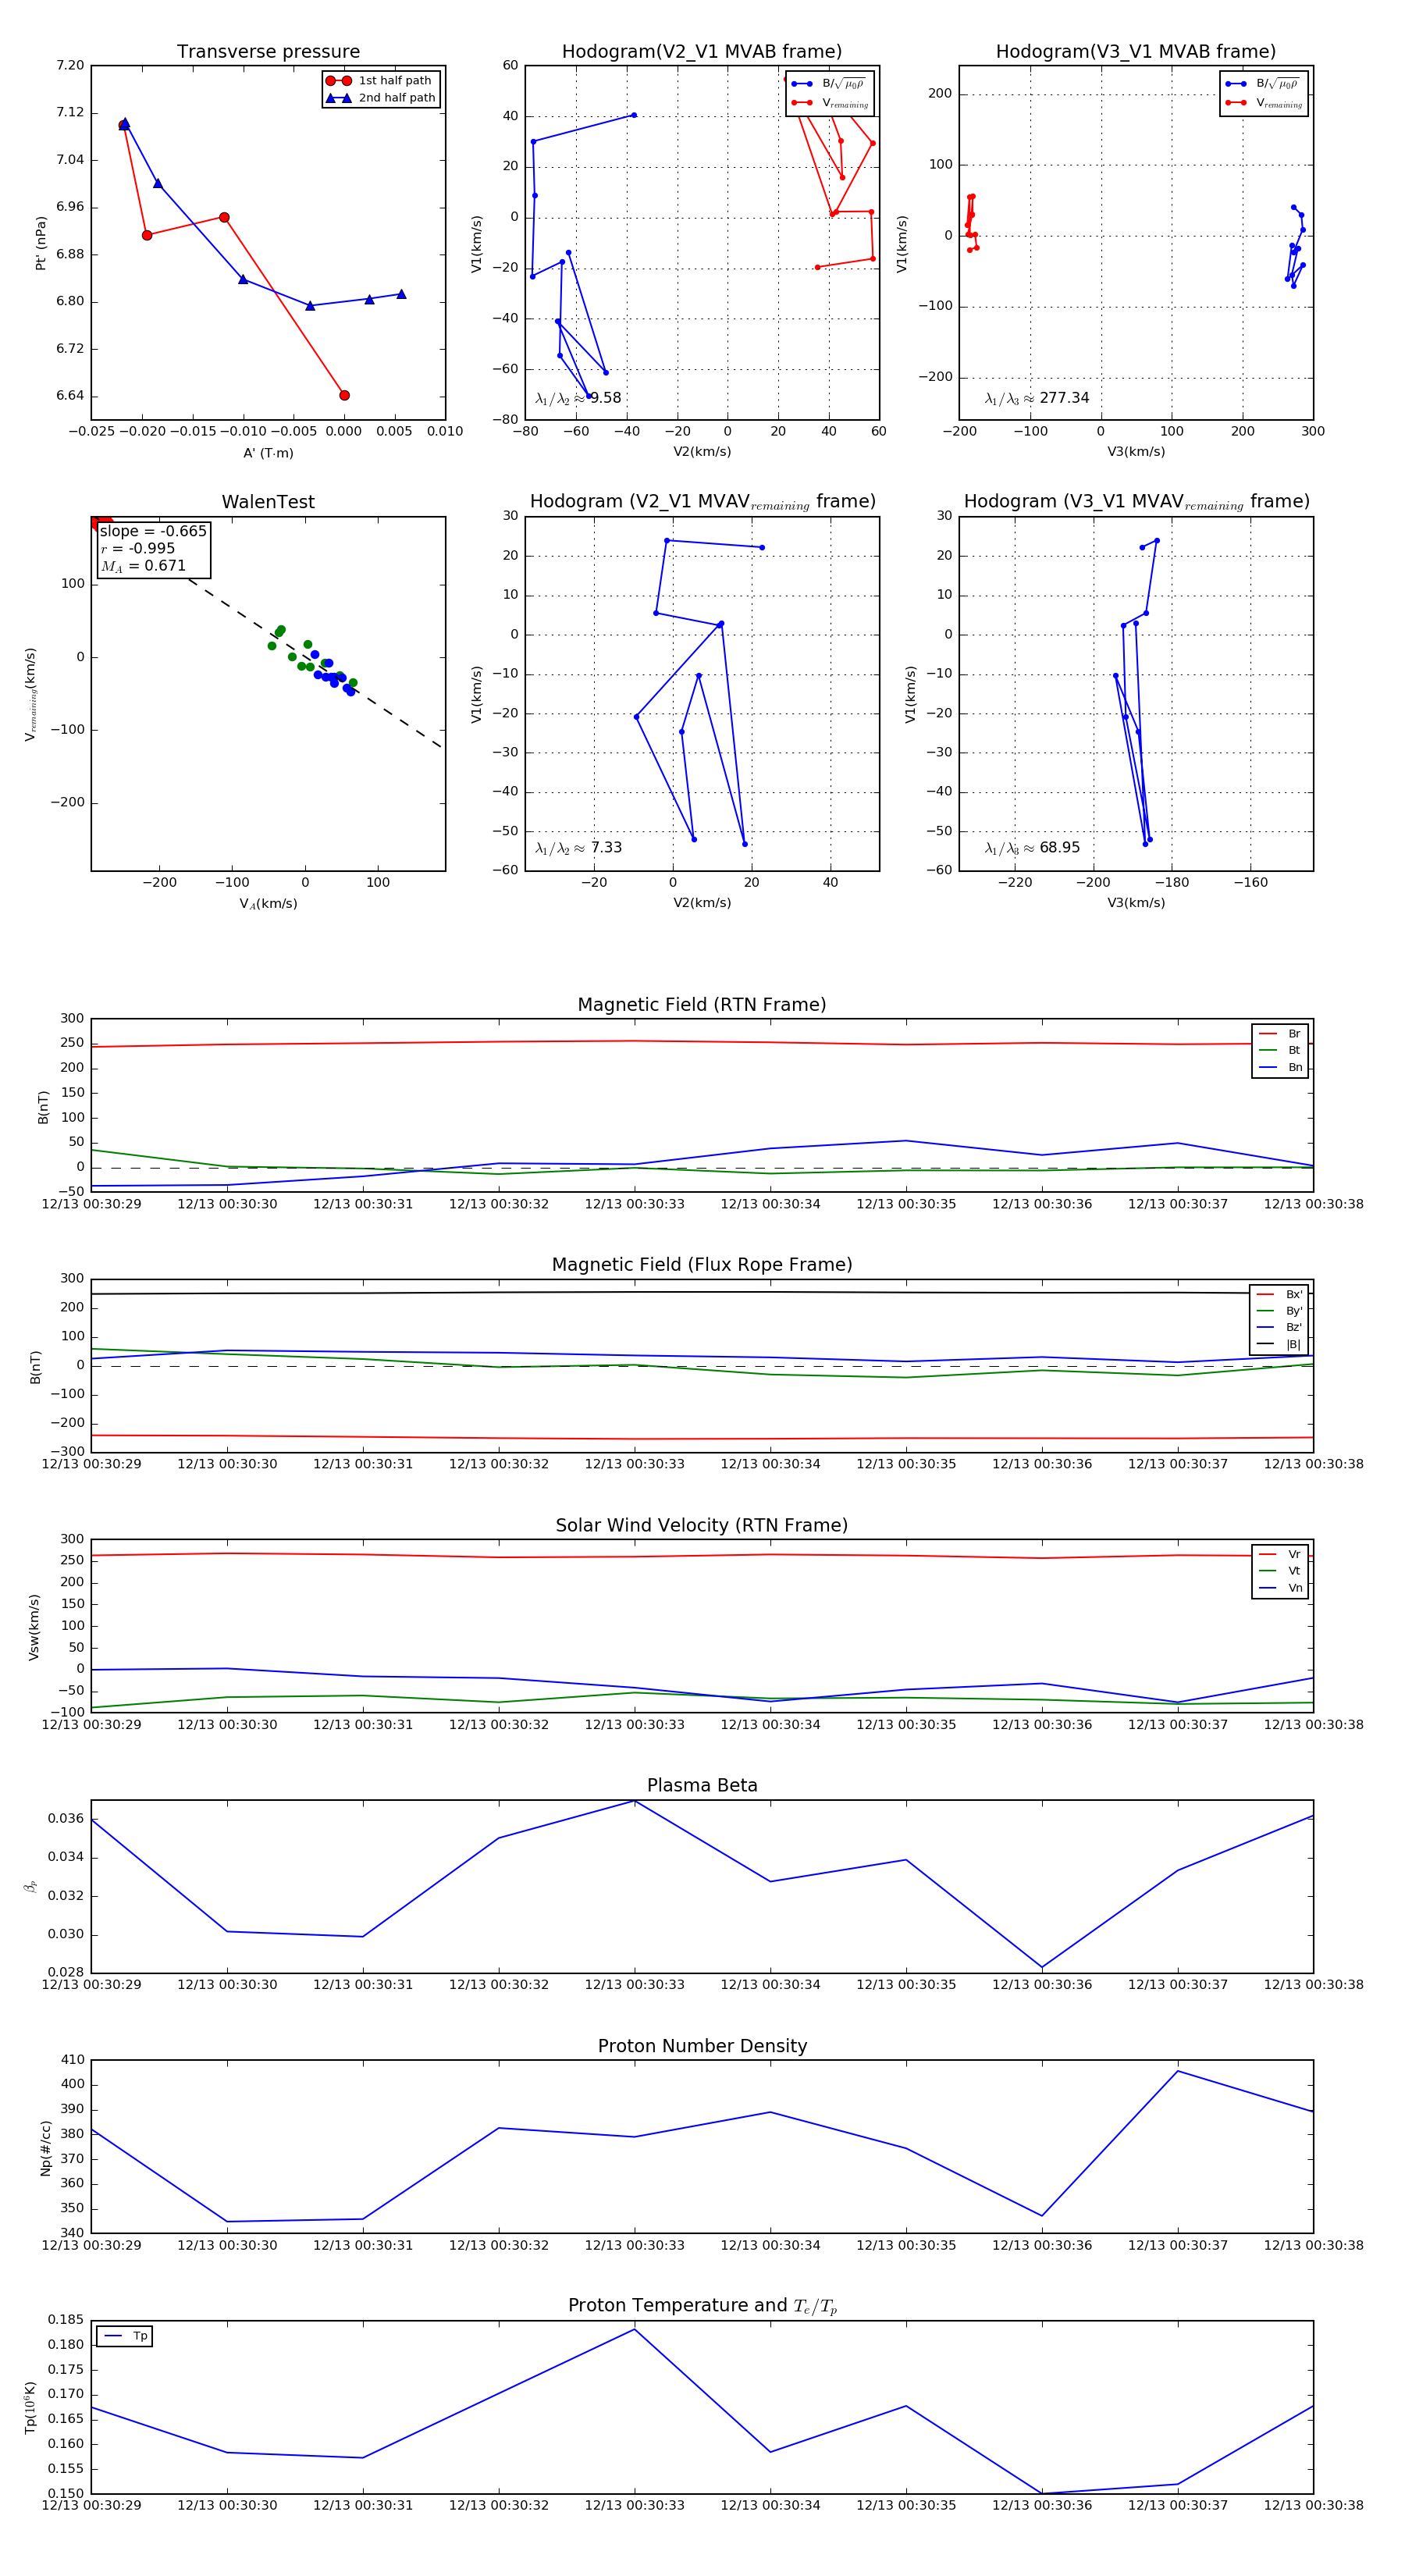The height and width of the screenshot is (2576, 1405).
Task: Click the 'WalenTest' plot title
Action: point(268,502)
